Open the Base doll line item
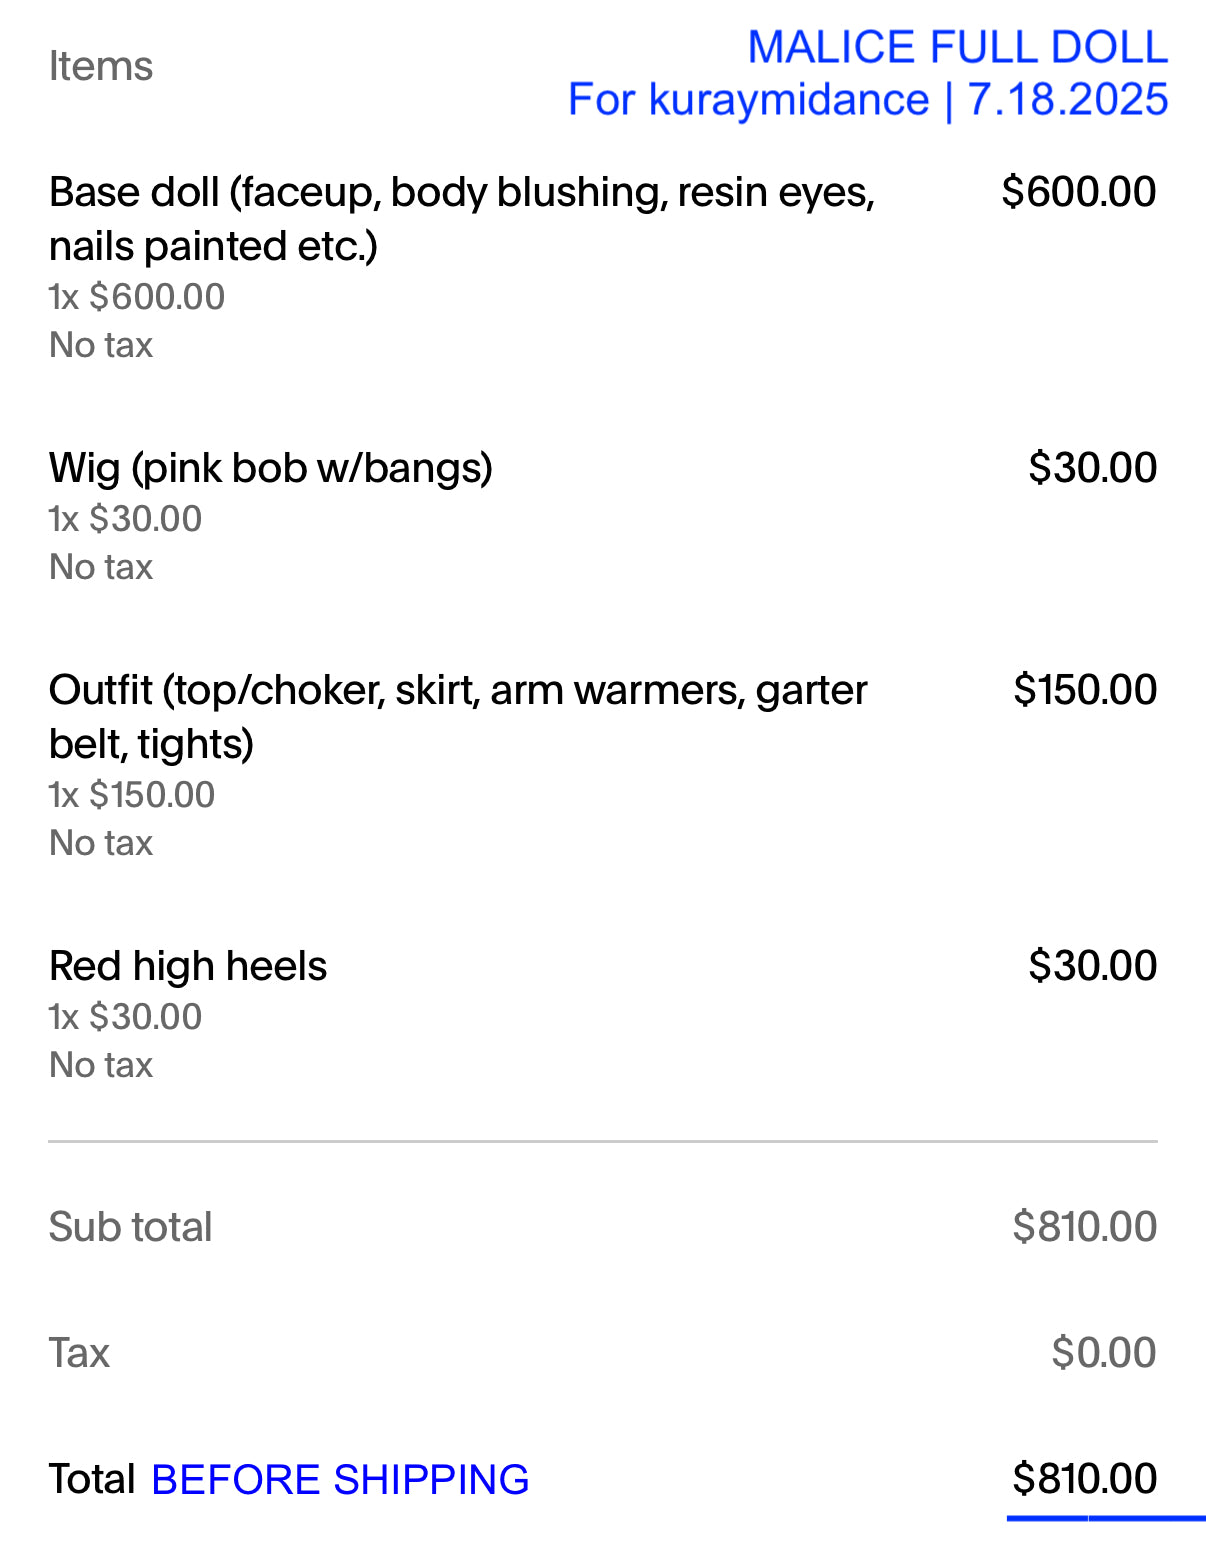 click(x=461, y=218)
